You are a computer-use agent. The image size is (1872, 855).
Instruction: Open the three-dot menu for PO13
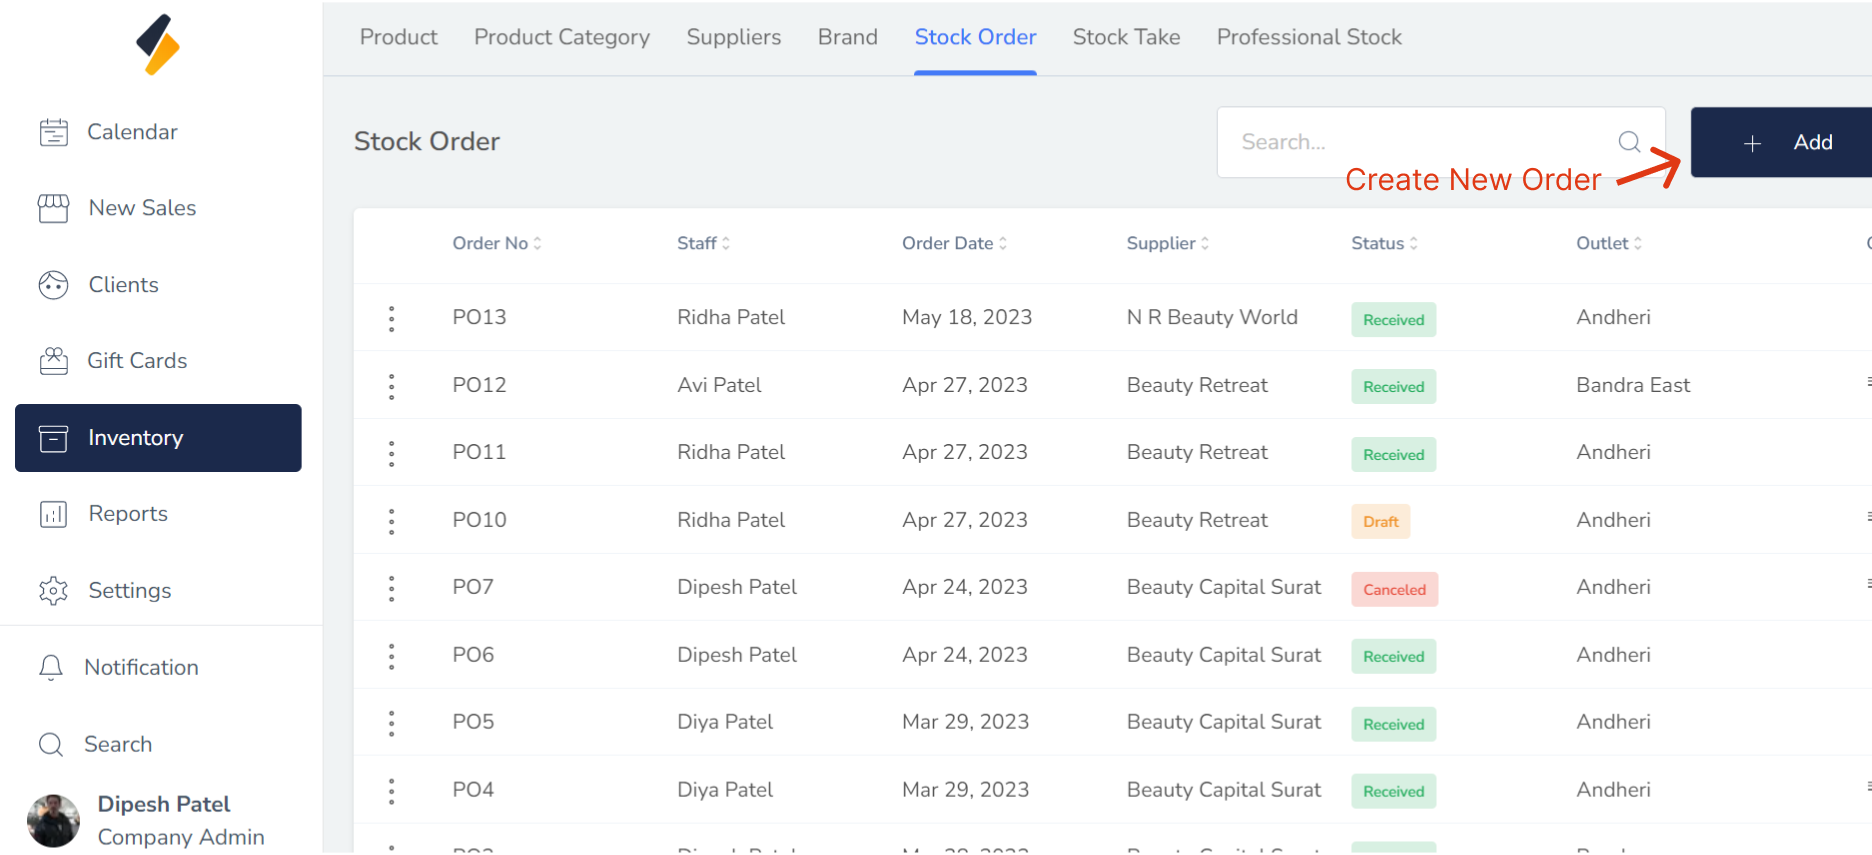click(391, 318)
